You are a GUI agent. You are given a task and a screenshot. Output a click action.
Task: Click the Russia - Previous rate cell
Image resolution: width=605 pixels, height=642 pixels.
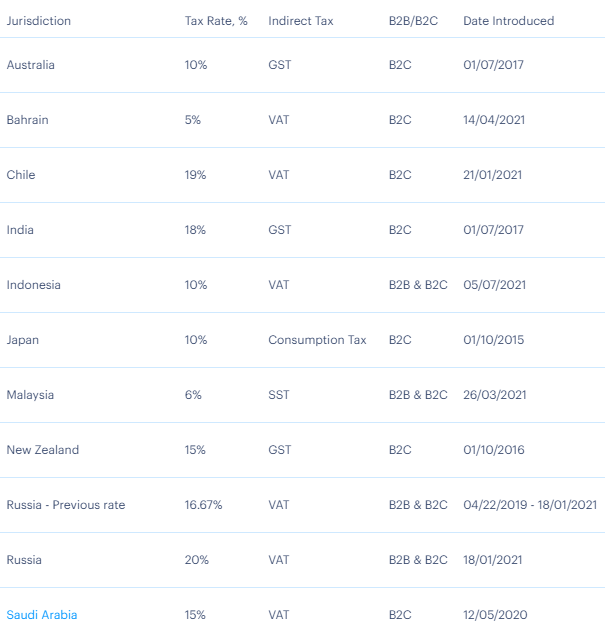coord(66,505)
